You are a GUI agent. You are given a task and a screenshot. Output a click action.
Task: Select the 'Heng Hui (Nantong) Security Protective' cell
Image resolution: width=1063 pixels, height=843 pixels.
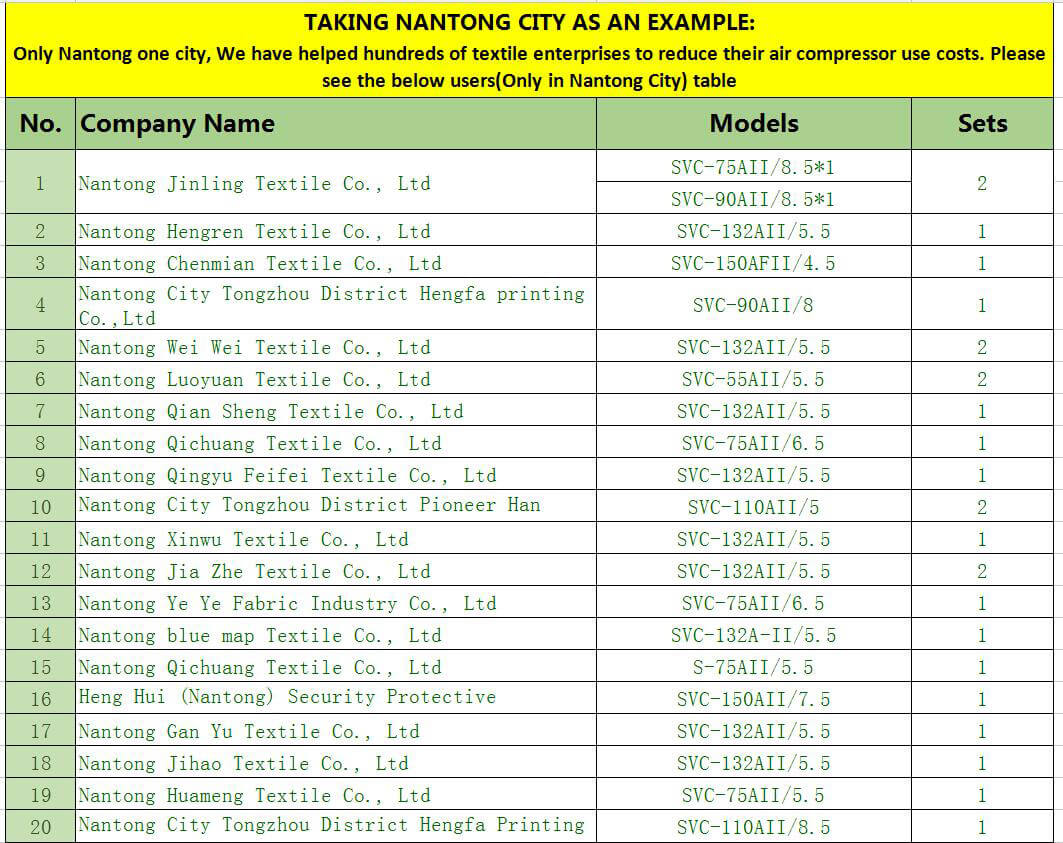(336, 698)
